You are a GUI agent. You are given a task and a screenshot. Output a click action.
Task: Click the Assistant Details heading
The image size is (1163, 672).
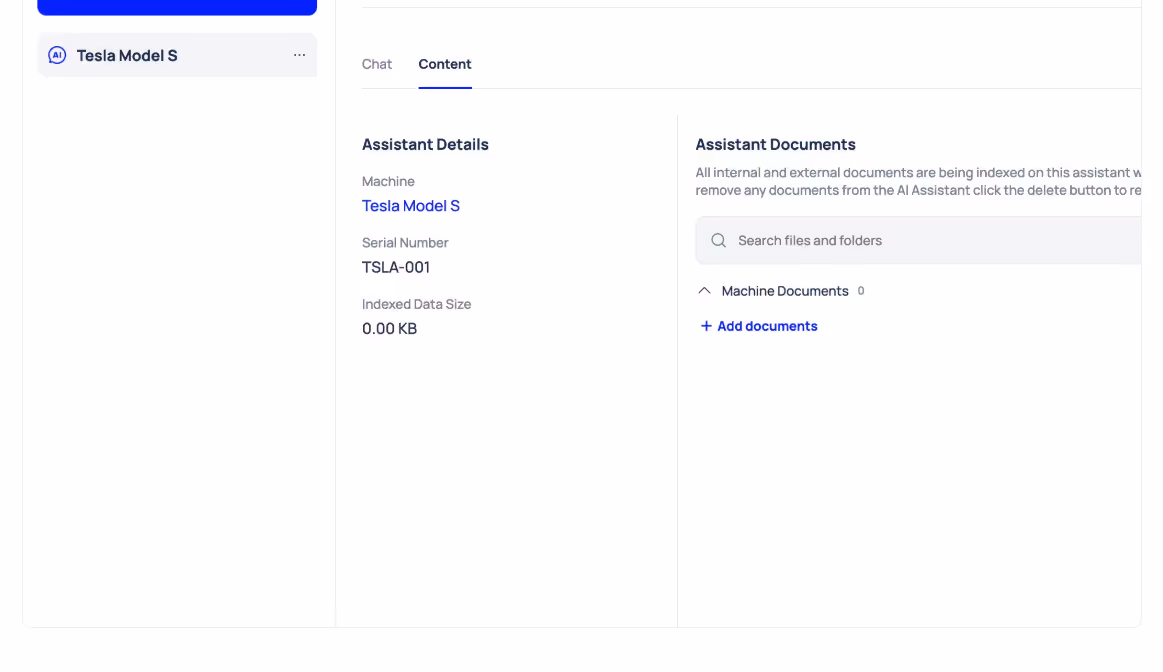click(x=425, y=145)
